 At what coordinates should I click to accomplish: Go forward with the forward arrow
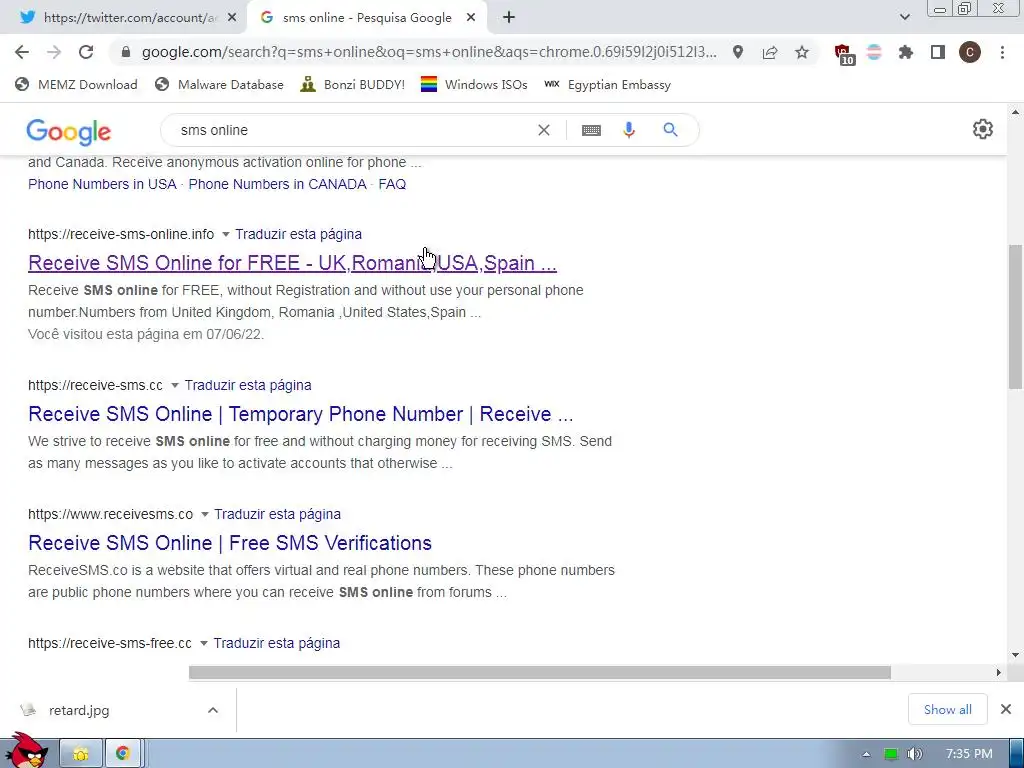[54, 52]
